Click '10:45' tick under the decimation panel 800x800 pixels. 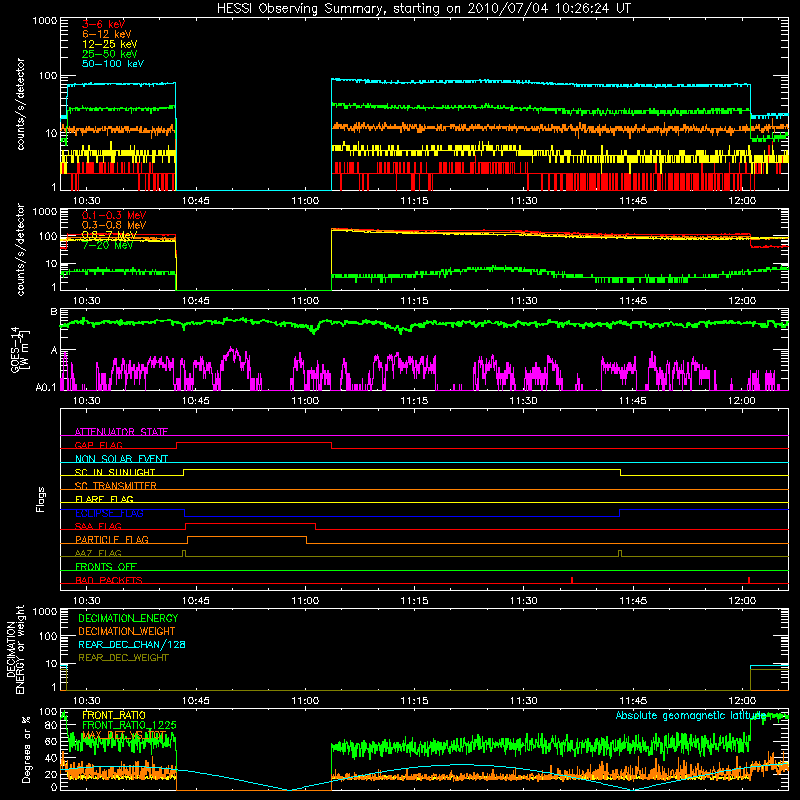pyautogui.click(x=195, y=701)
